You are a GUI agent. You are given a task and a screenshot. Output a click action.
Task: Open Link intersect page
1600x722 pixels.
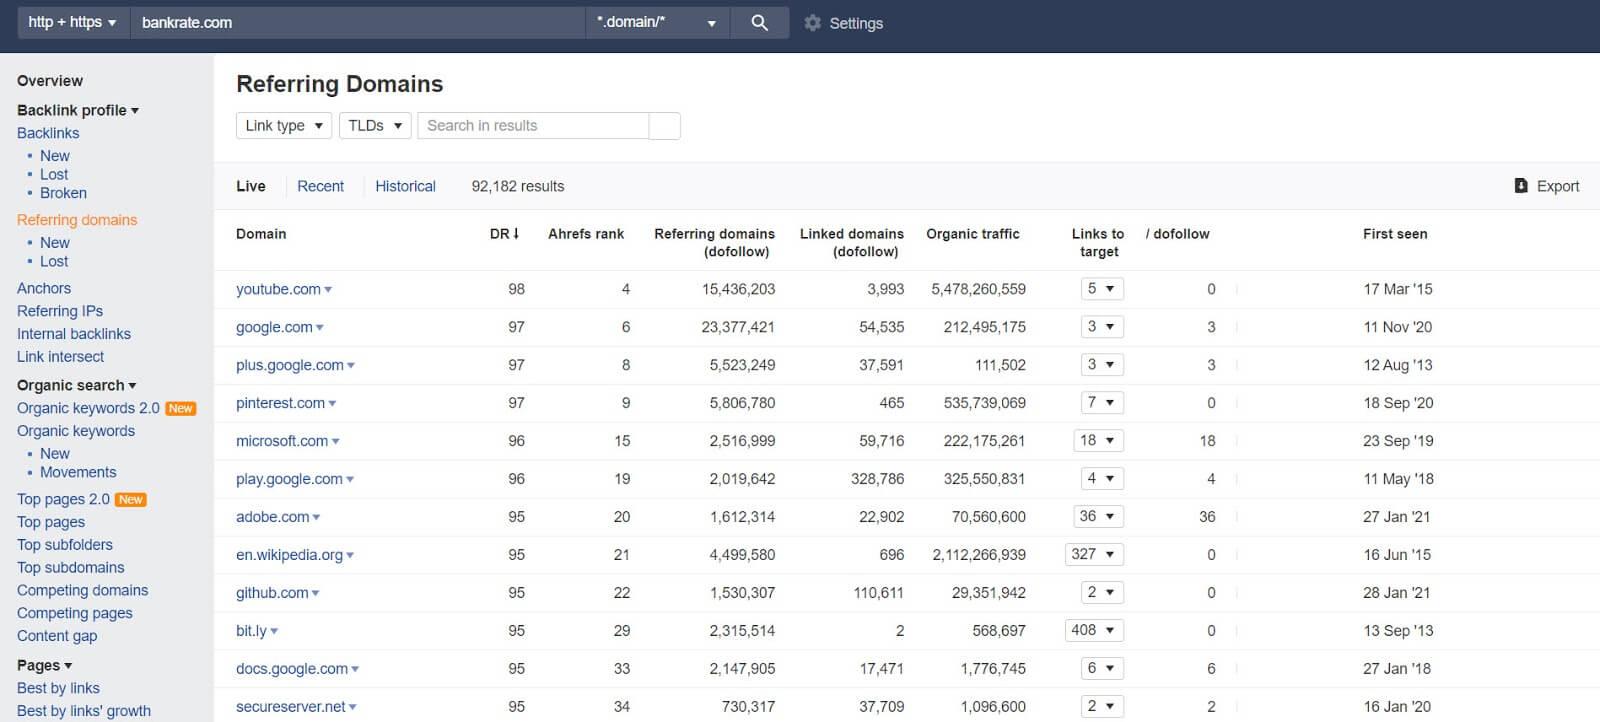pyautogui.click(x=60, y=357)
